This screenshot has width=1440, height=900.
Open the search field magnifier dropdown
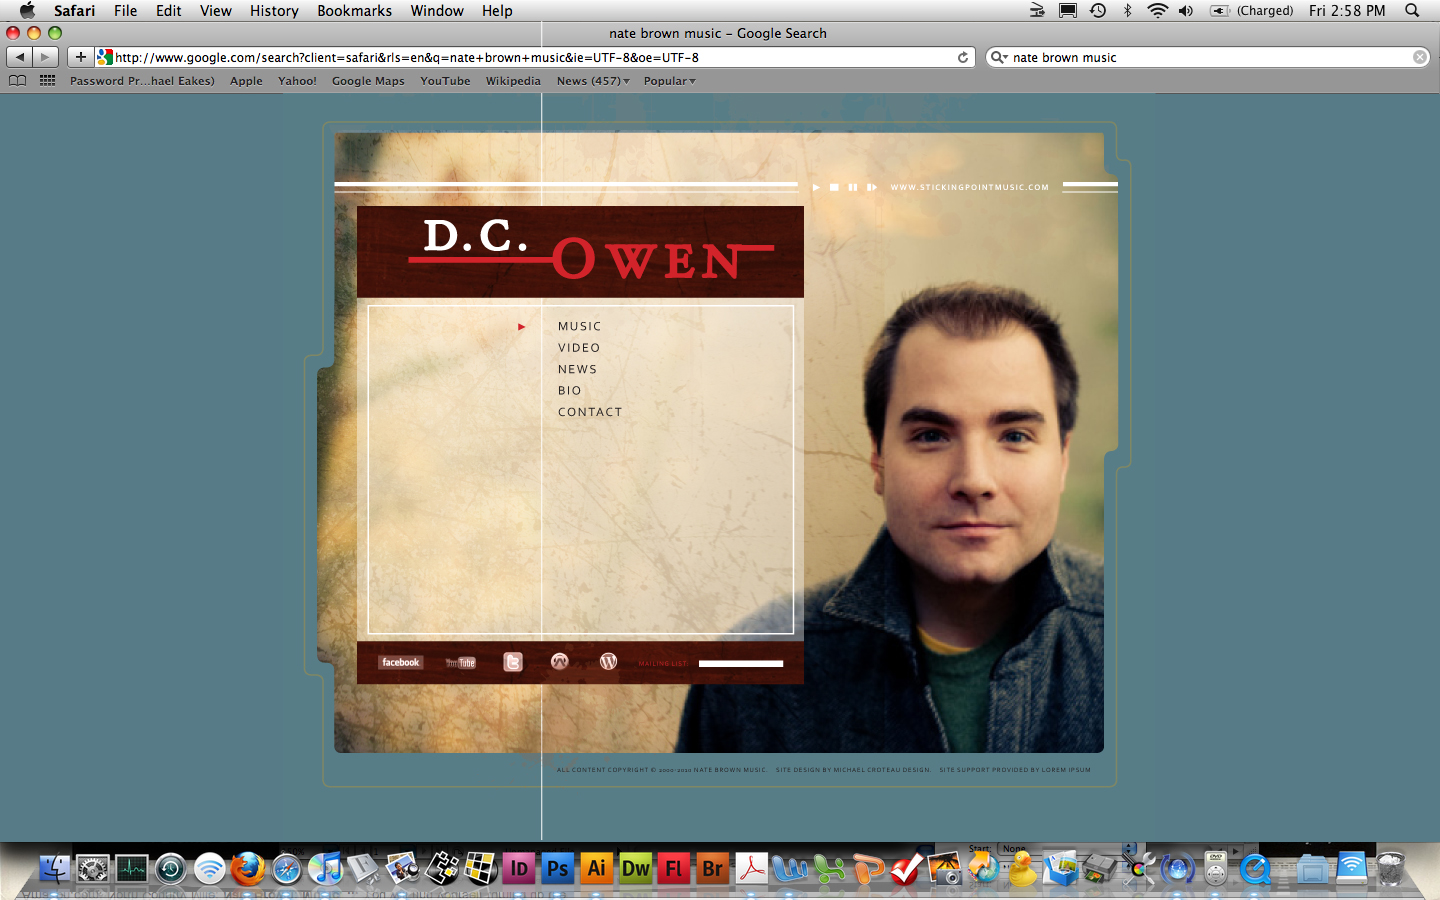click(x=998, y=57)
